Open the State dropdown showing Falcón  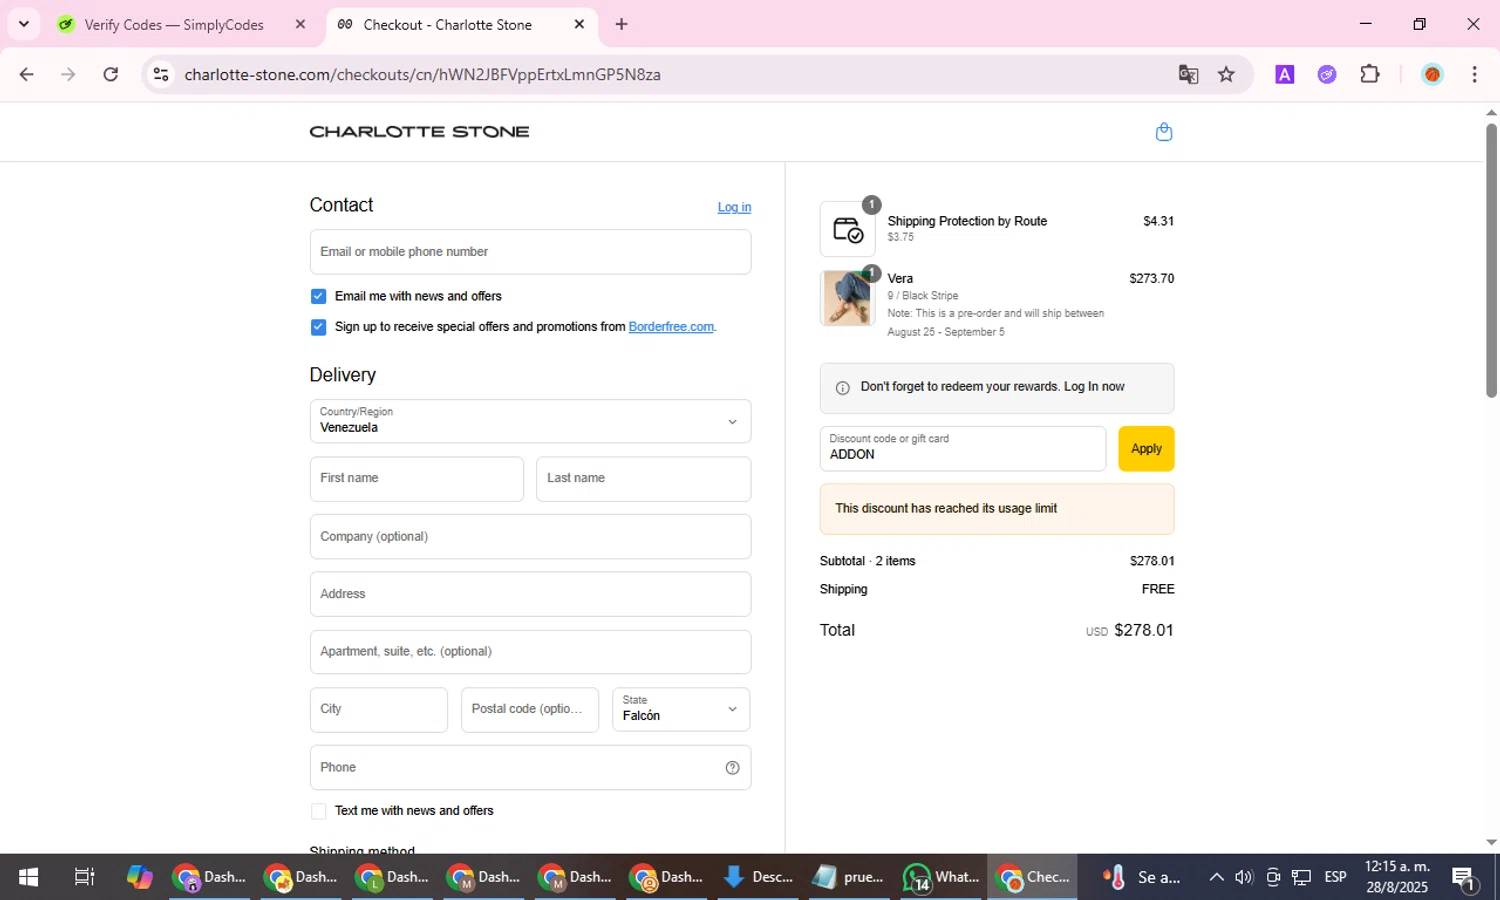pyautogui.click(x=681, y=709)
